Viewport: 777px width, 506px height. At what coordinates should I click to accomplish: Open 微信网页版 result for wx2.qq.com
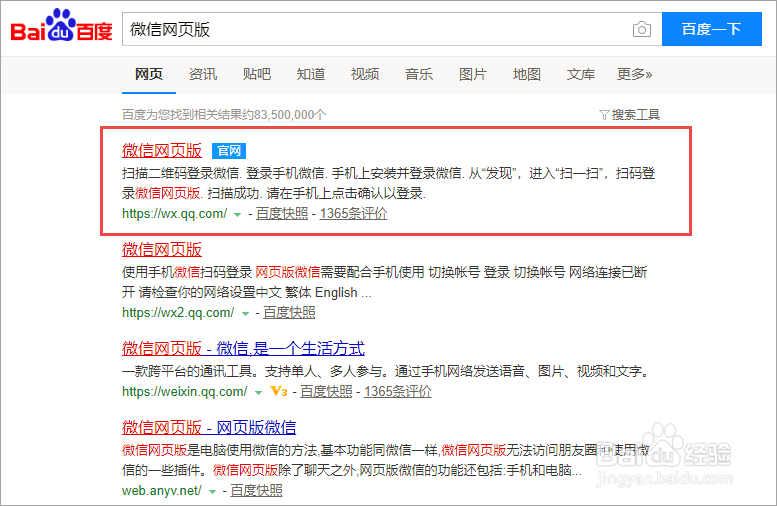pyautogui.click(x=162, y=249)
